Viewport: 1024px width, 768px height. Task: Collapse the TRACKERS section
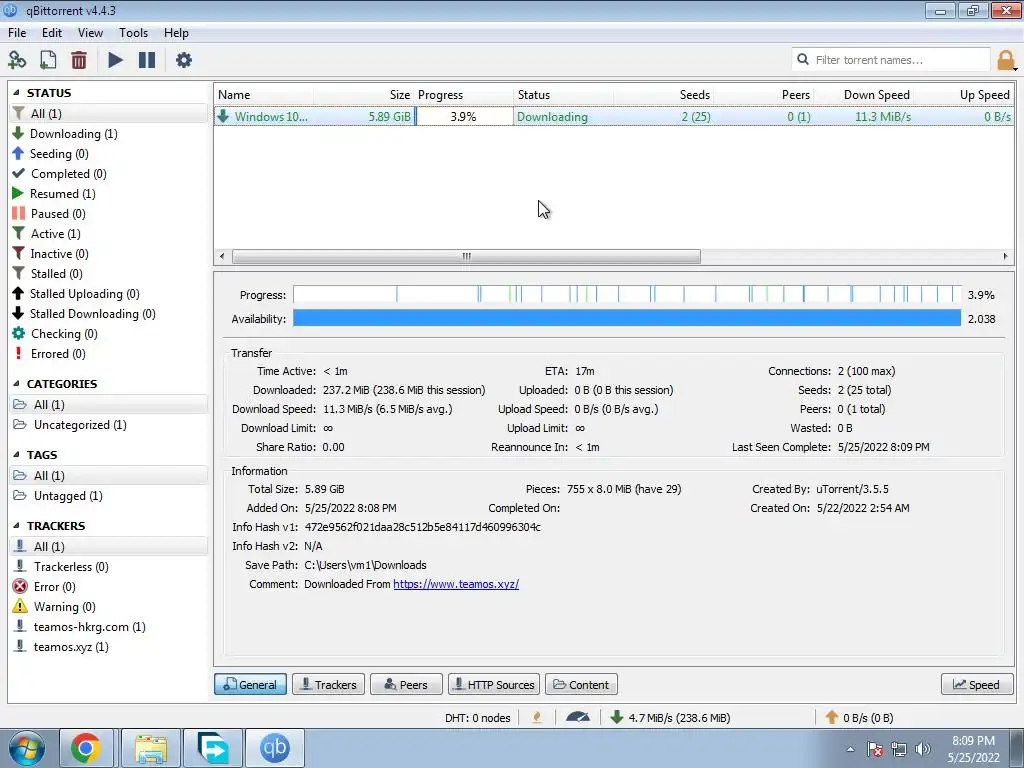[16, 526]
